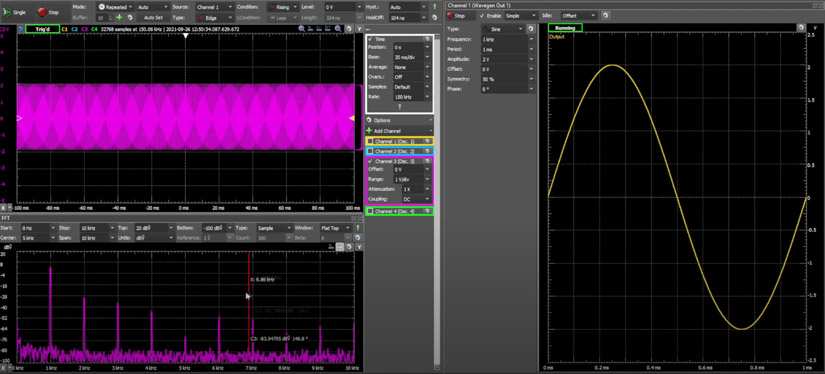The height and width of the screenshot is (374, 825).
Task: Open the Wavegen Amplitude dropdown showing 2 V
Action: [507, 59]
